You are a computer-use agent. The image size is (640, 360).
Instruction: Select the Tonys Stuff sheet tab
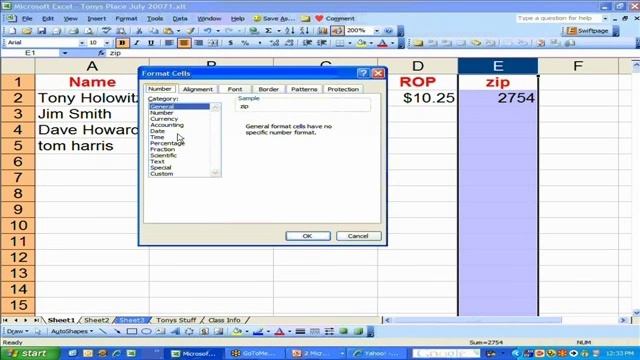176,320
